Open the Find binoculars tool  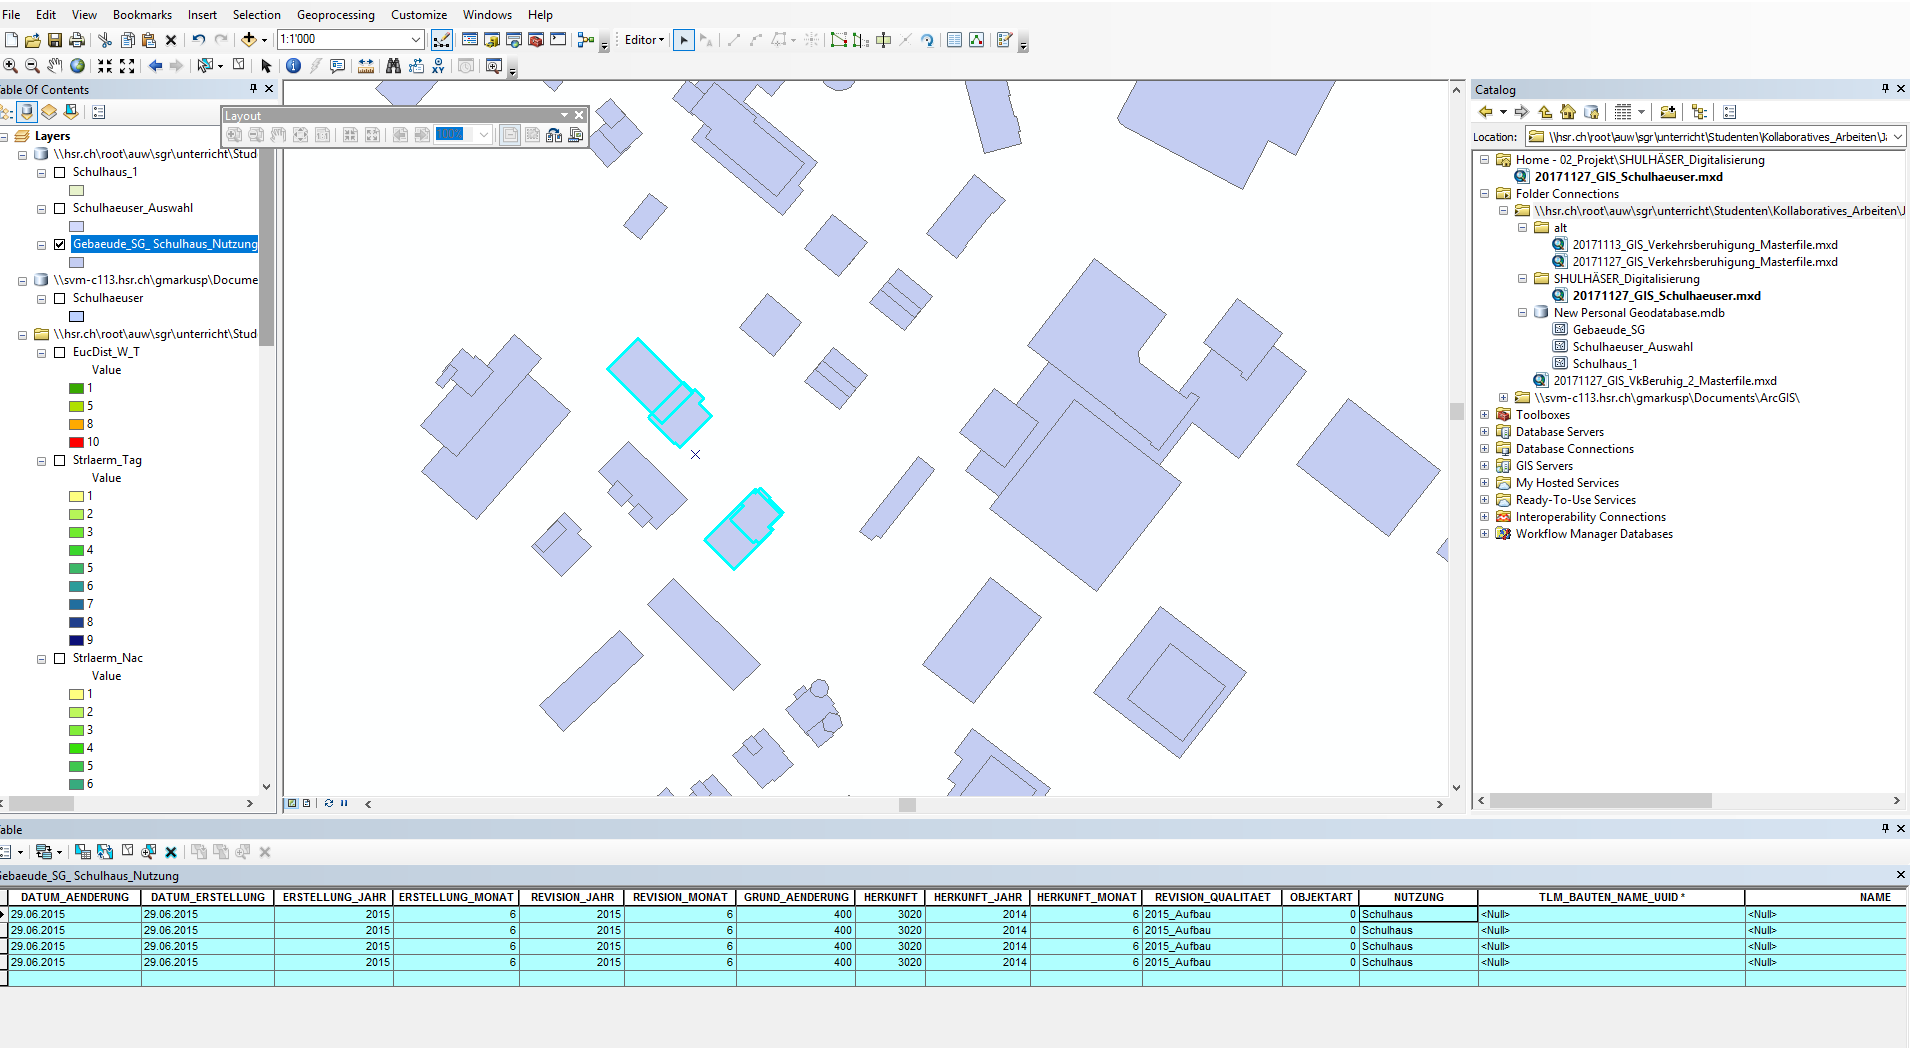[x=393, y=66]
